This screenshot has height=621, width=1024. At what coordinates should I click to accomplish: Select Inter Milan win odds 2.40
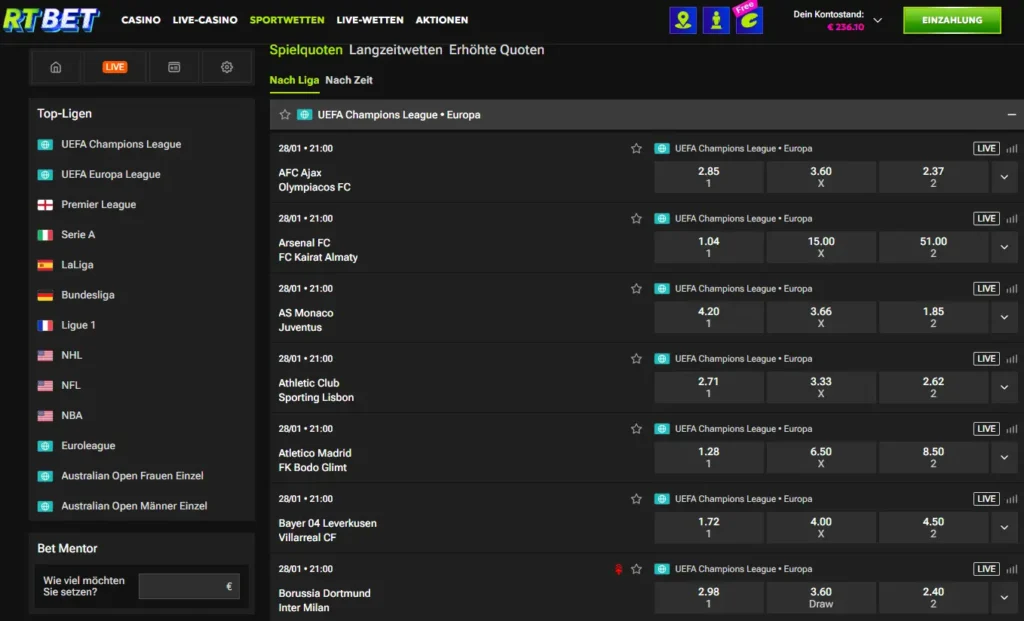(933, 597)
